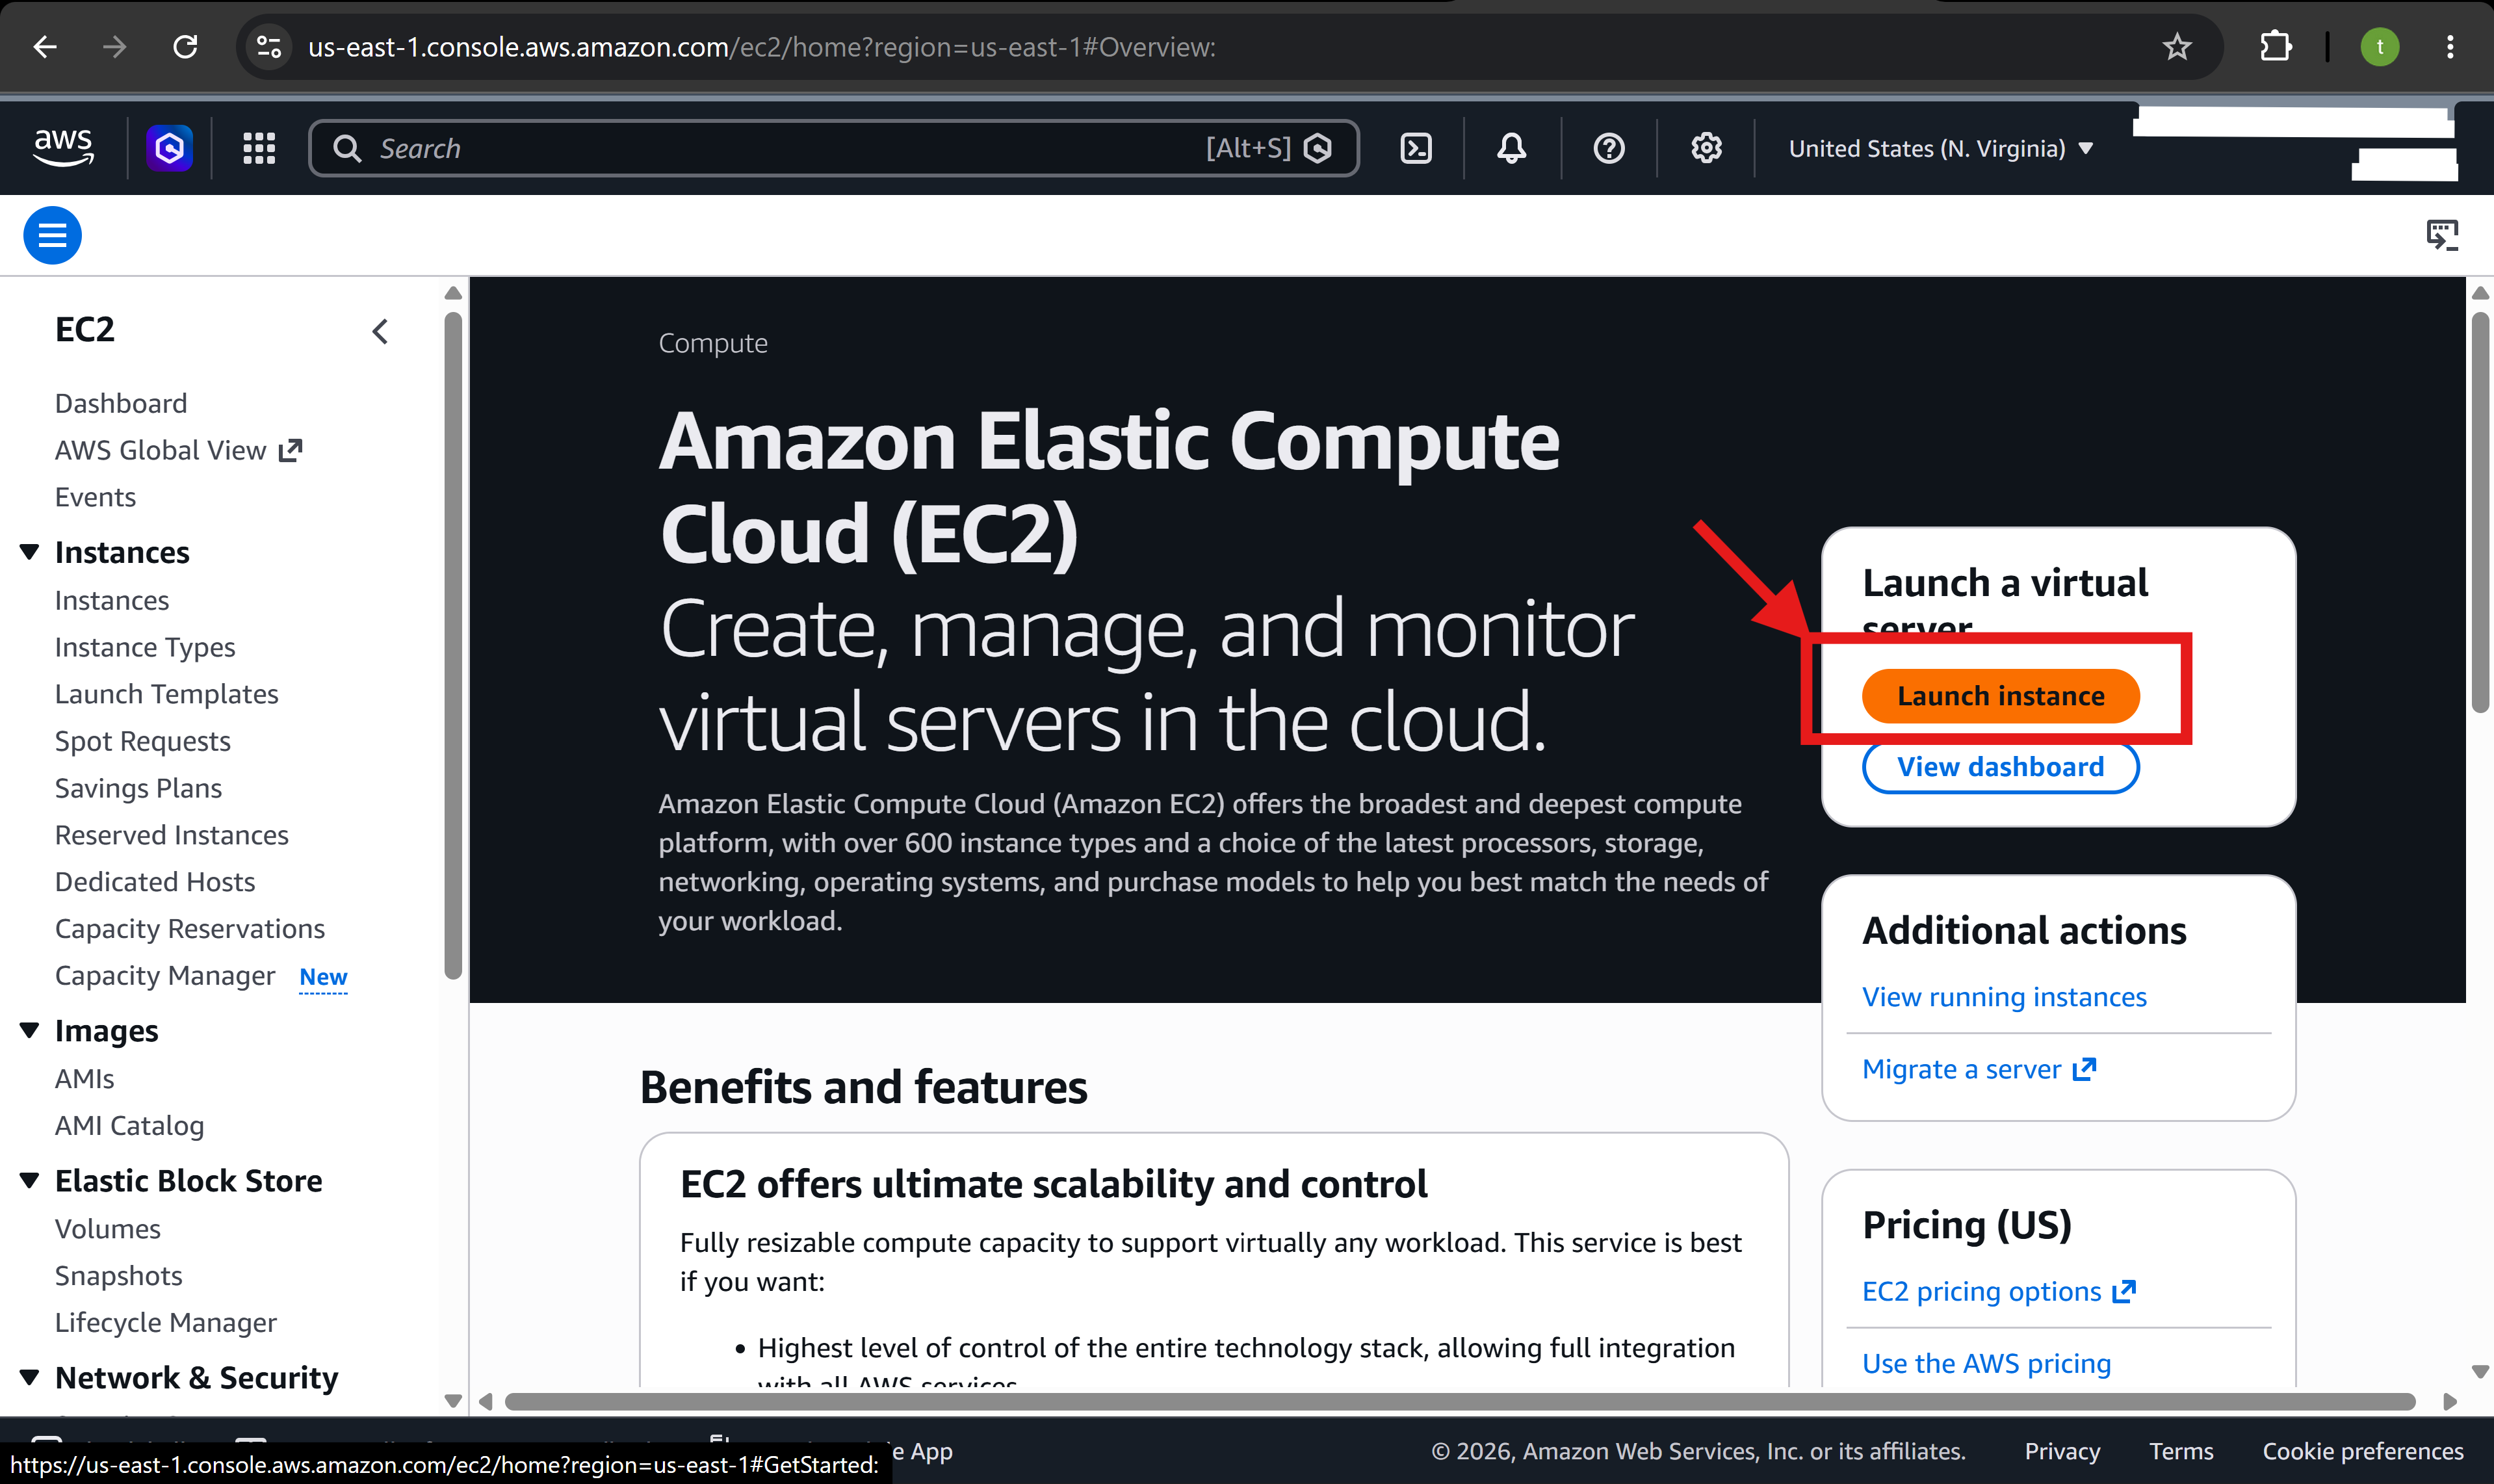The image size is (2494, 1484).
Task: Click the Launch instance button
Action: click(x=2000, y=696)
